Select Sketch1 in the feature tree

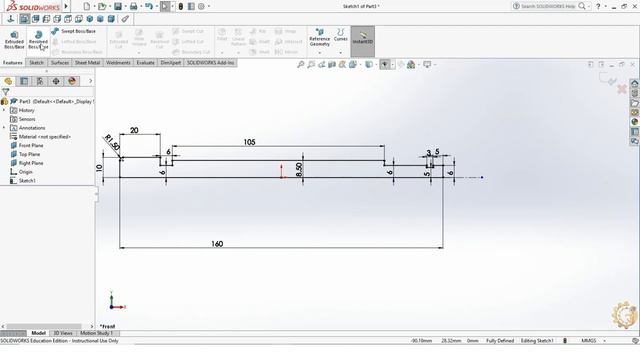click(x=27, y=180)
